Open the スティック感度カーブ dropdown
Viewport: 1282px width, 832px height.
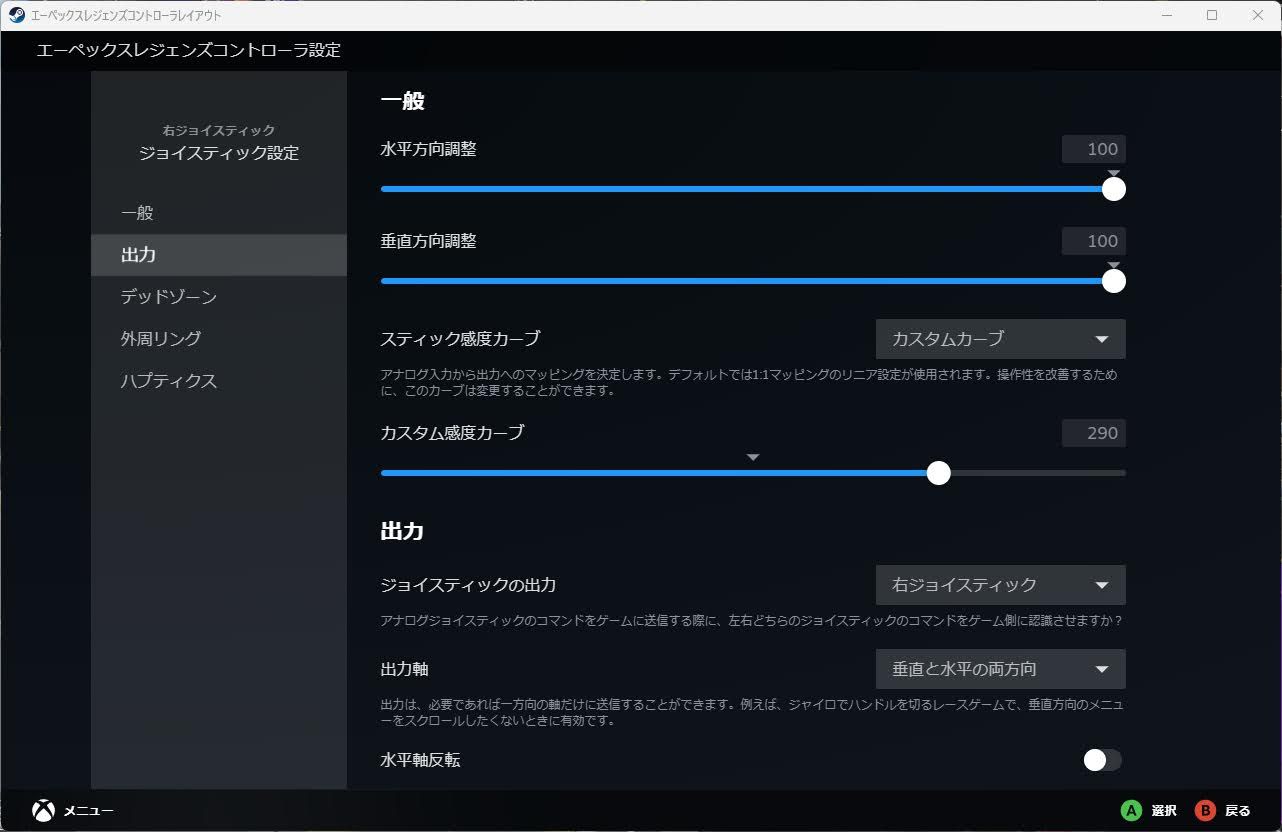(x=1000, y=339)
